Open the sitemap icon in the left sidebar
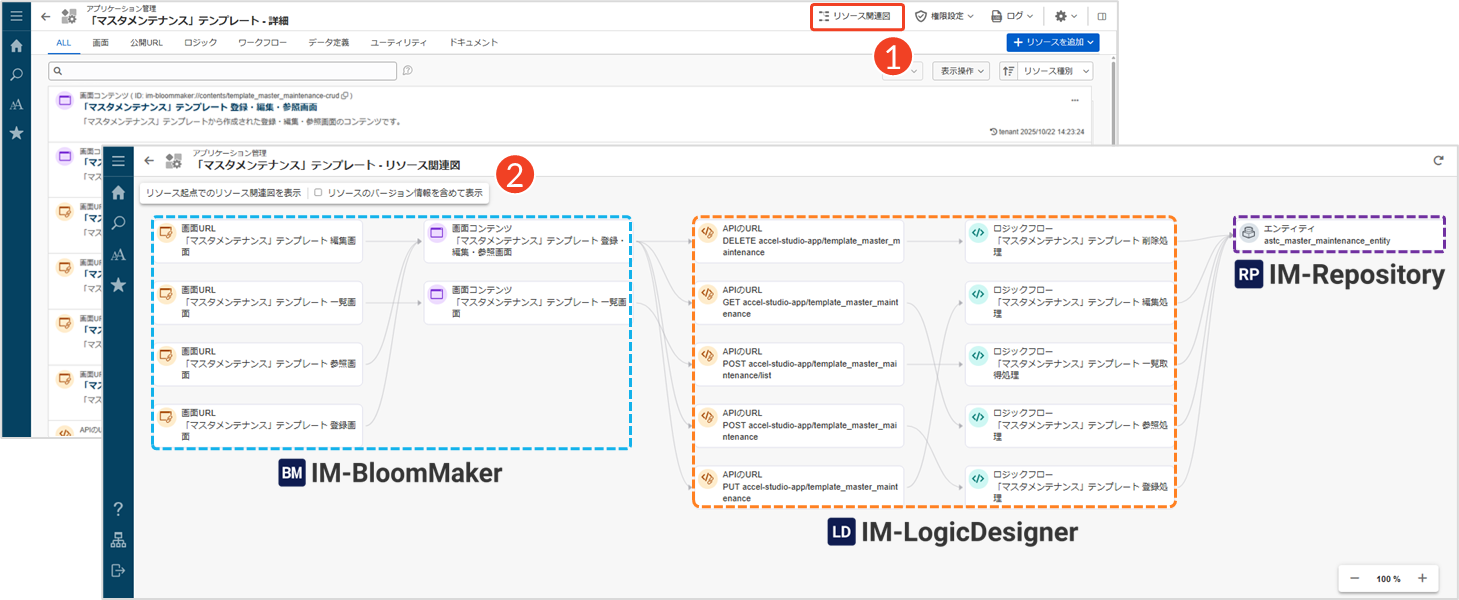The image size is (1459, 600). [x=118, y=540]
